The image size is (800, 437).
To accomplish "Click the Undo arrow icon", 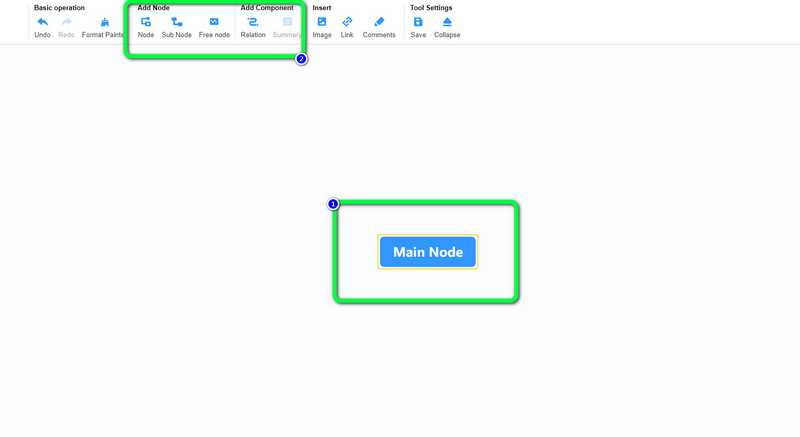I will coord(42,22).
